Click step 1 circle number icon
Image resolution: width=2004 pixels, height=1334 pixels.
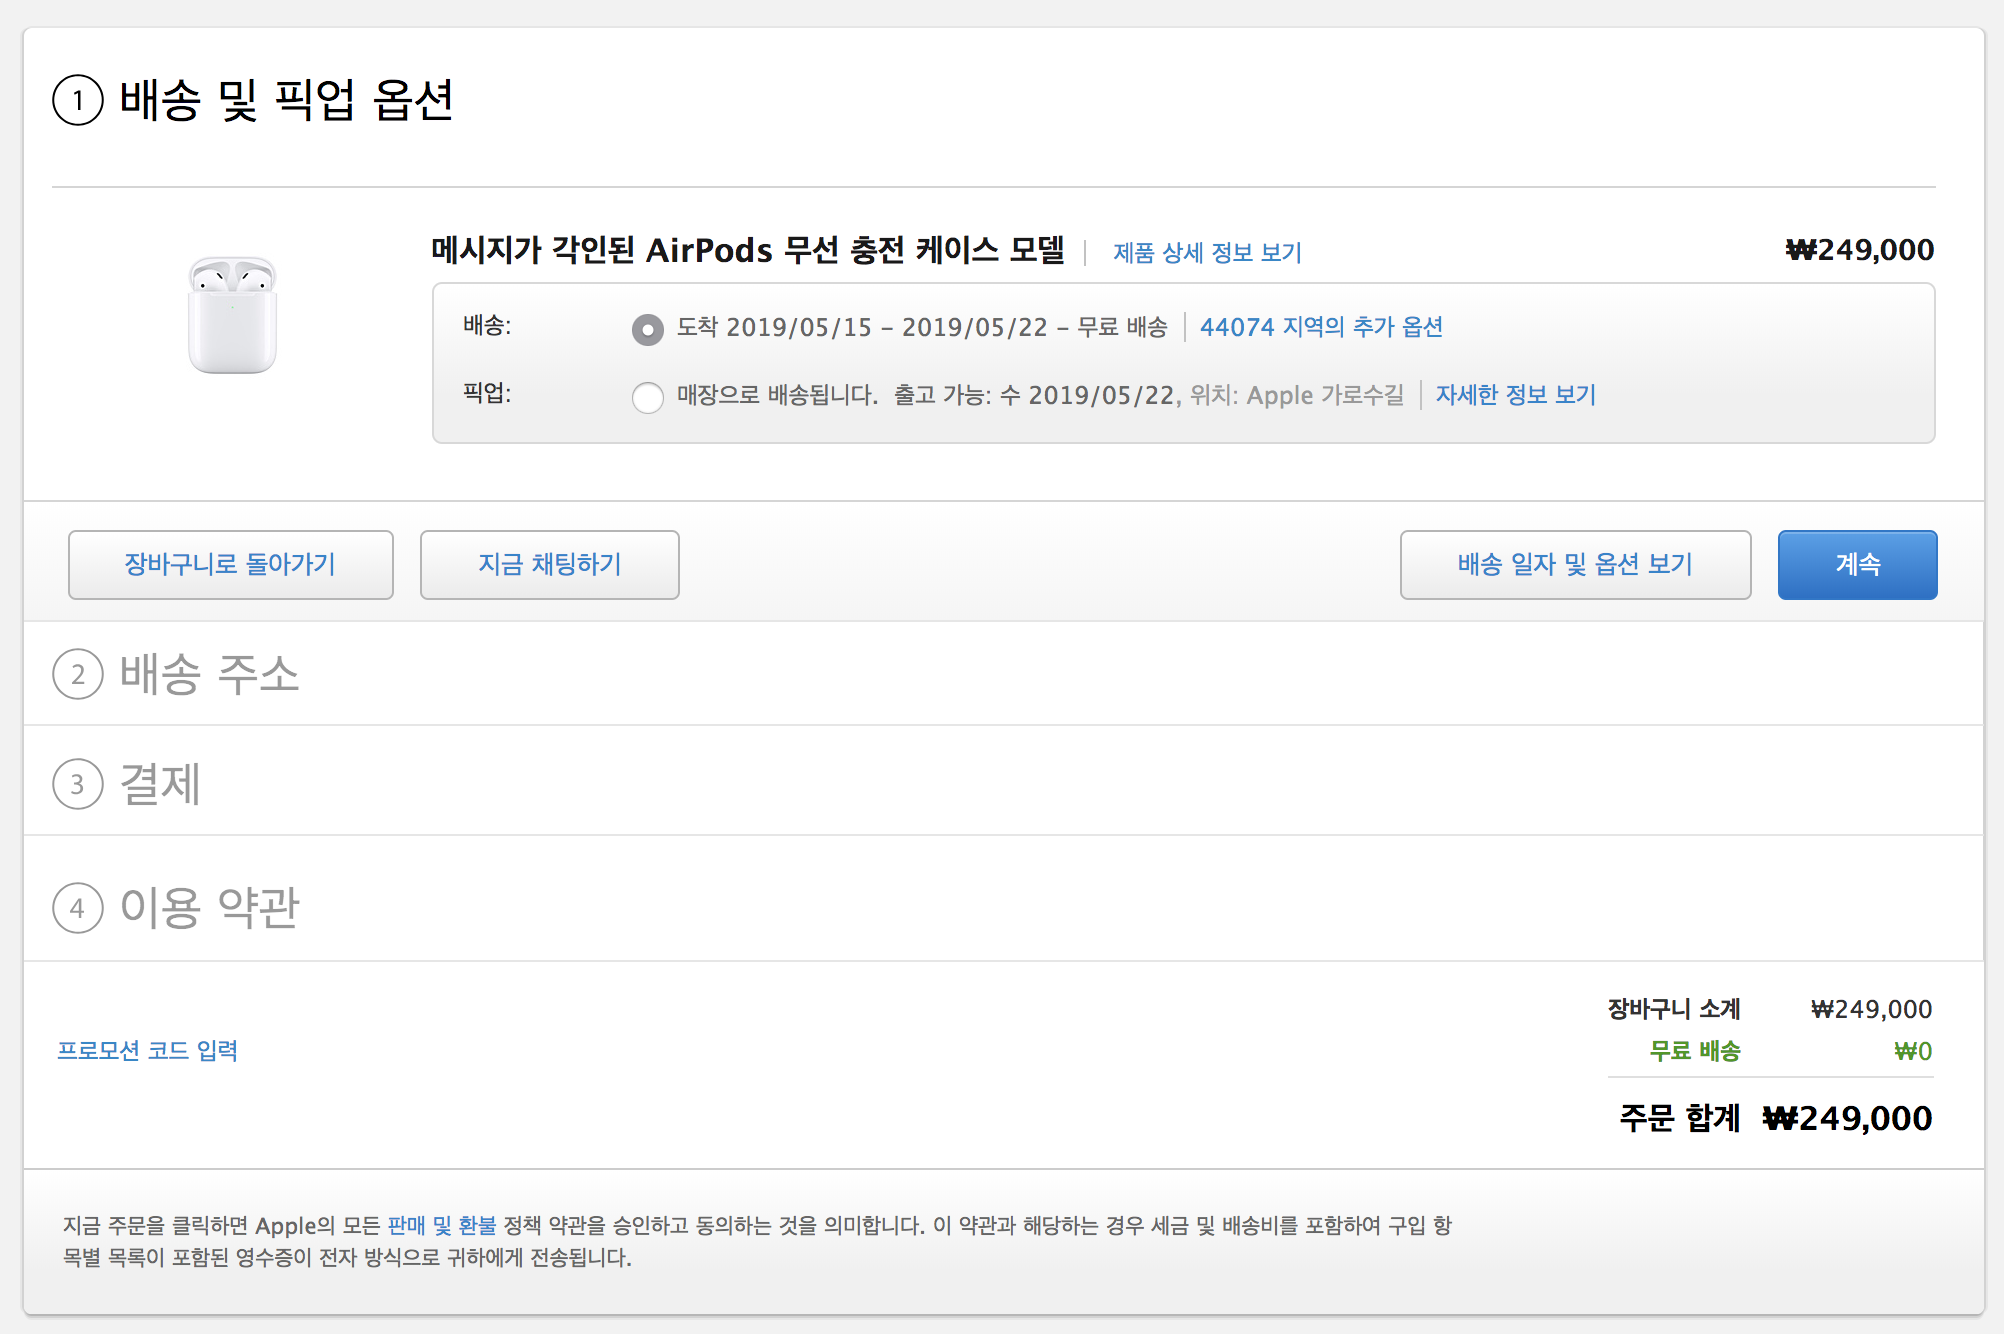[x=78, y=100]
